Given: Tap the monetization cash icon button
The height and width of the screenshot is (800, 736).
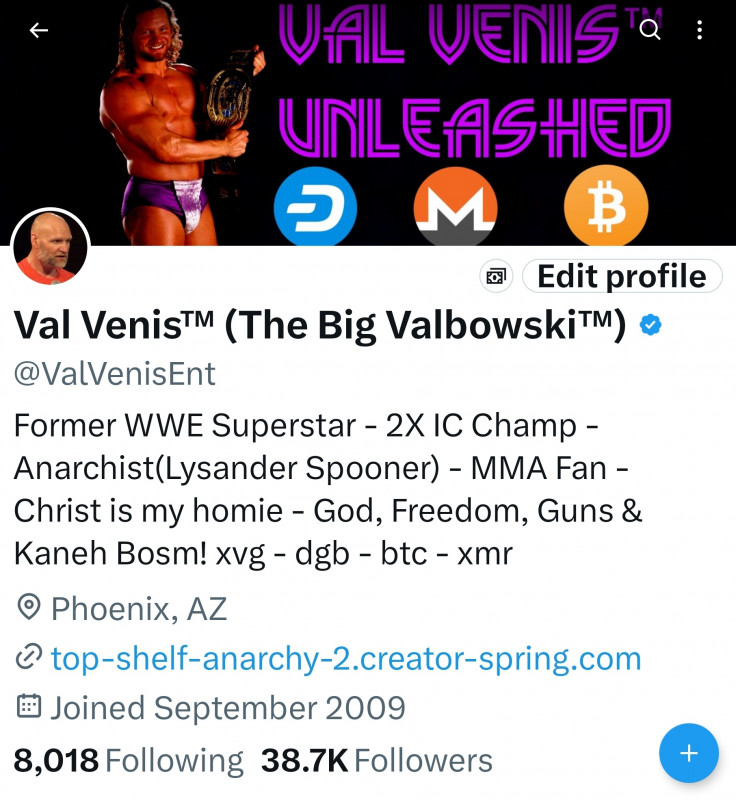Looking at the screenshot, I should tap(496, 277).
